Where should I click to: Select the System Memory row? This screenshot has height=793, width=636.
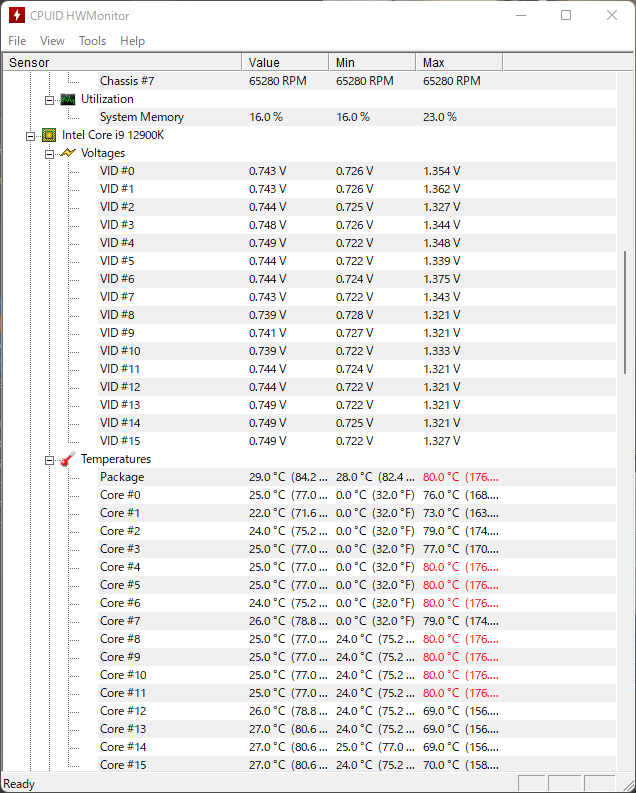click(x=141, y=117)
